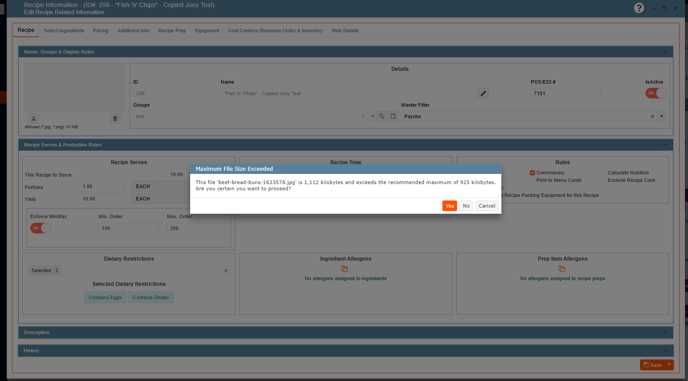Clear selected dietary restrictions with X

pyautogui.click(x=226, y=271)
